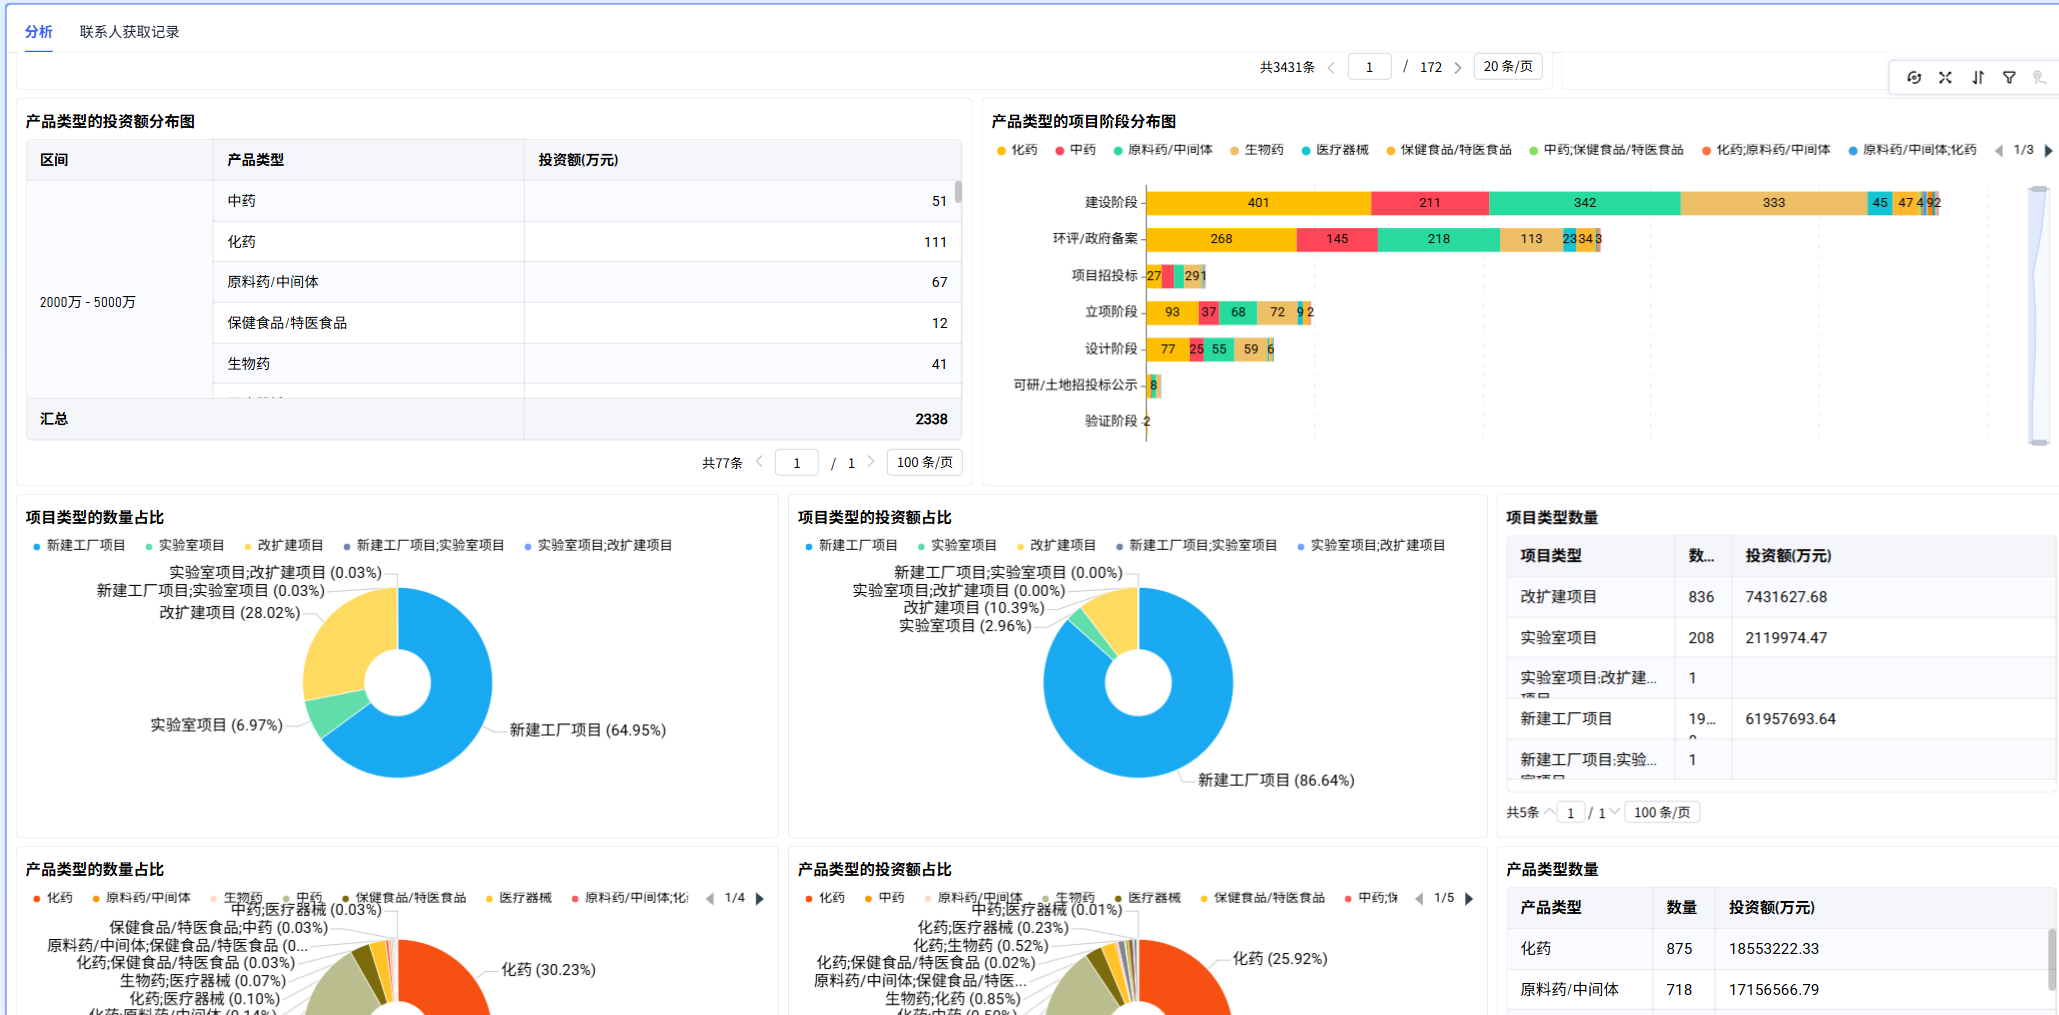Click the page number field beside 共77条

(x=797, y=462)
